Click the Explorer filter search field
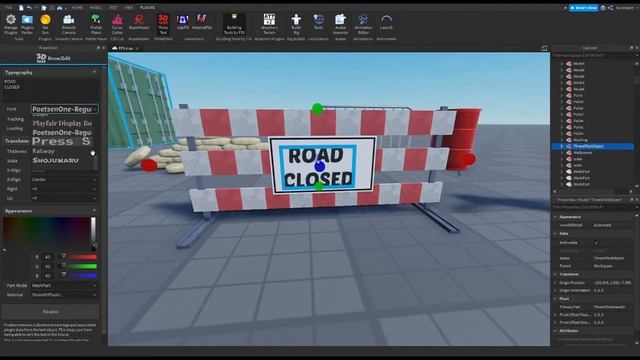This screenshot has height=360, width=640. coord(593,56)
